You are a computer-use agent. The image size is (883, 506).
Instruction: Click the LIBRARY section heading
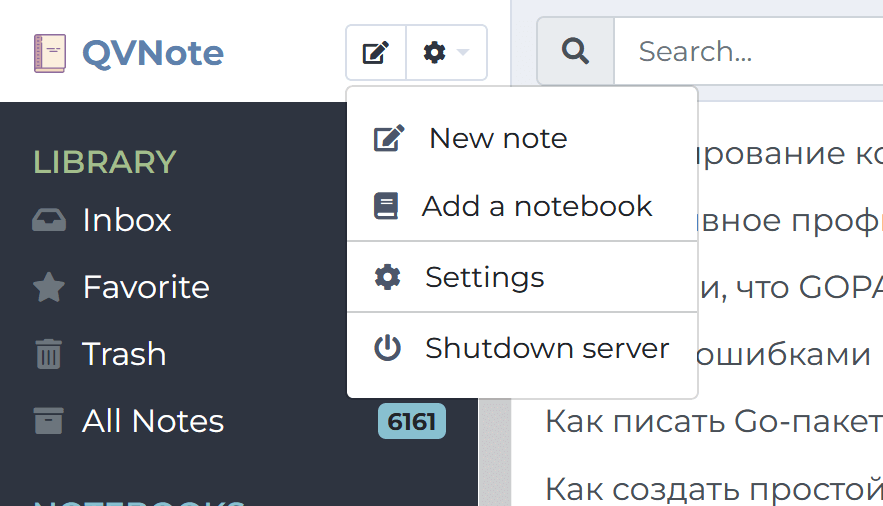pyautogui.click(x=105, y=162)
